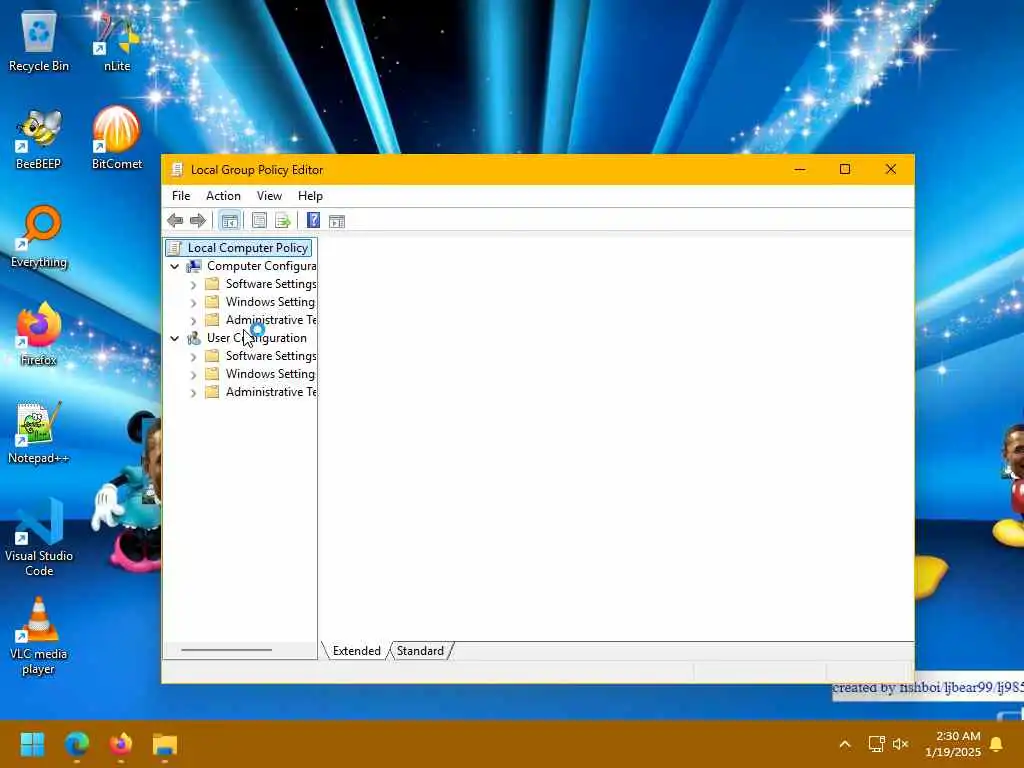Select Administrative Templates folder under User Configuration

(261, 392)
